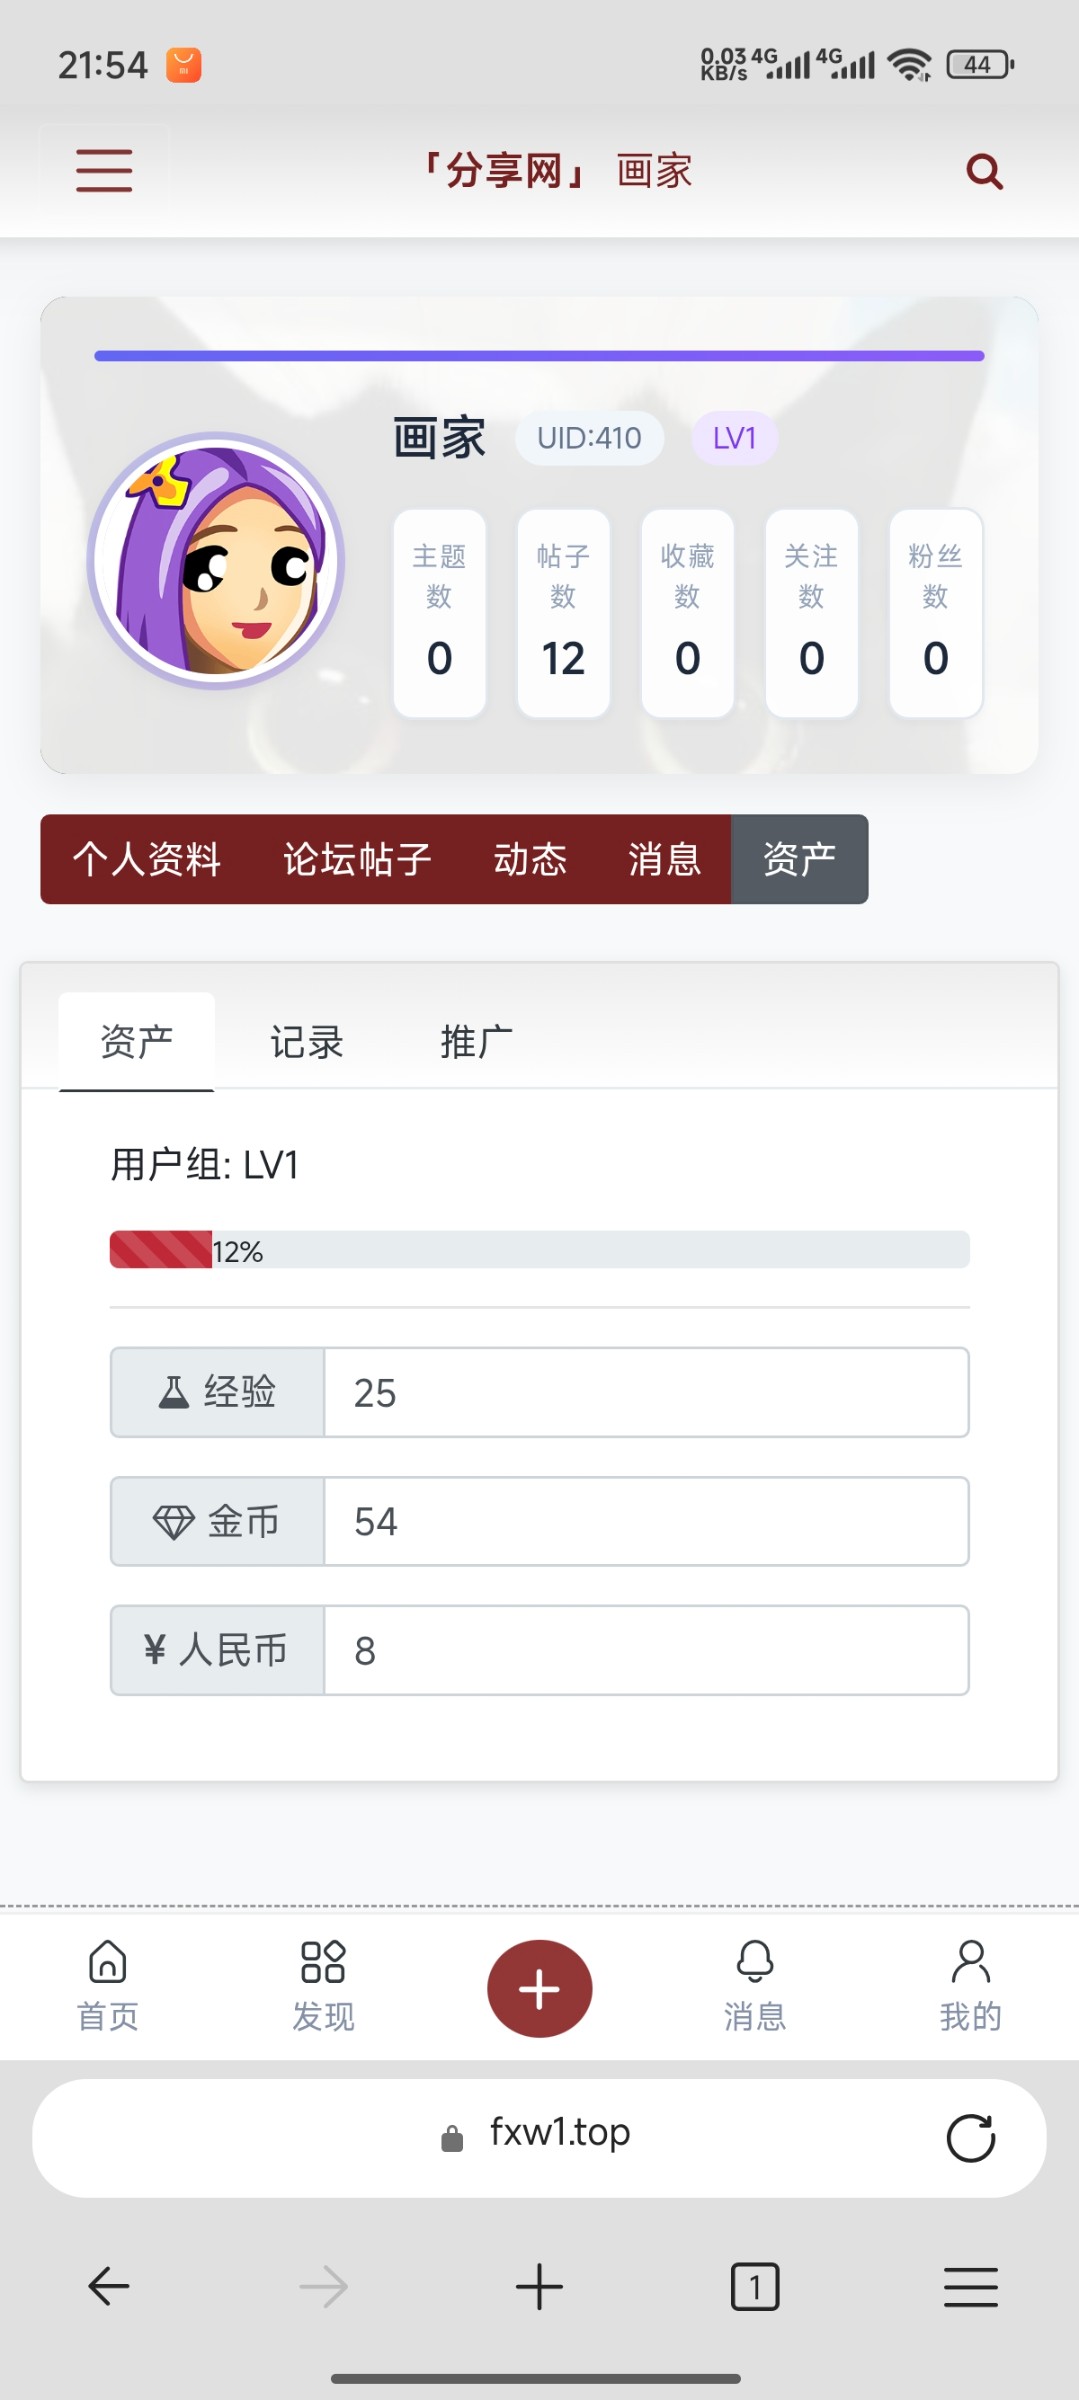Click the 12% level progress bar
The height and width of the screenshot is (2400, 1079).
[539, 1250]
